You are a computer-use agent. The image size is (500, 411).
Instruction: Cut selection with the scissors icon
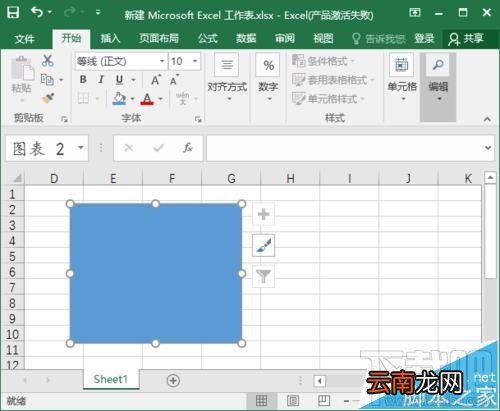(47, 60)
